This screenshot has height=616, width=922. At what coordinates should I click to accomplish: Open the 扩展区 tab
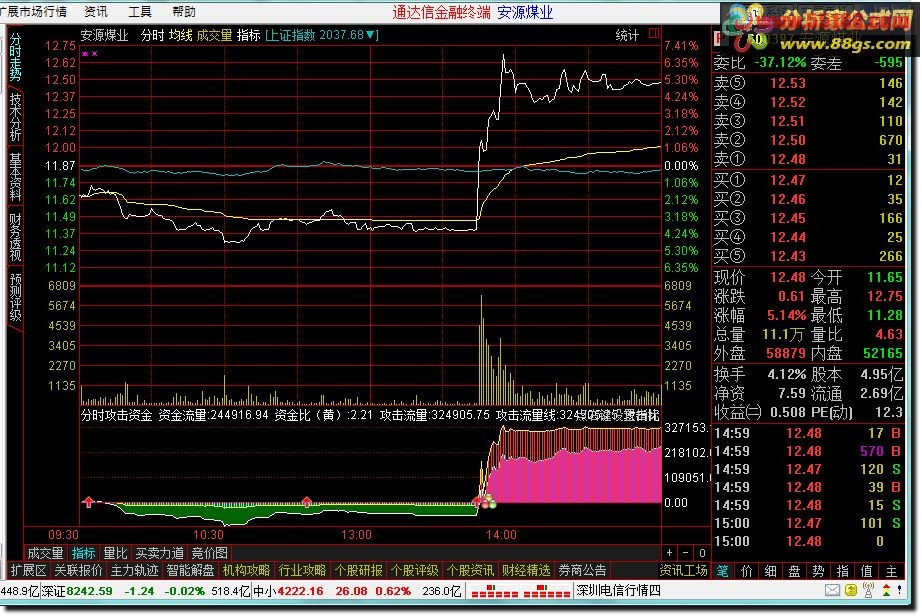point(28,570)
